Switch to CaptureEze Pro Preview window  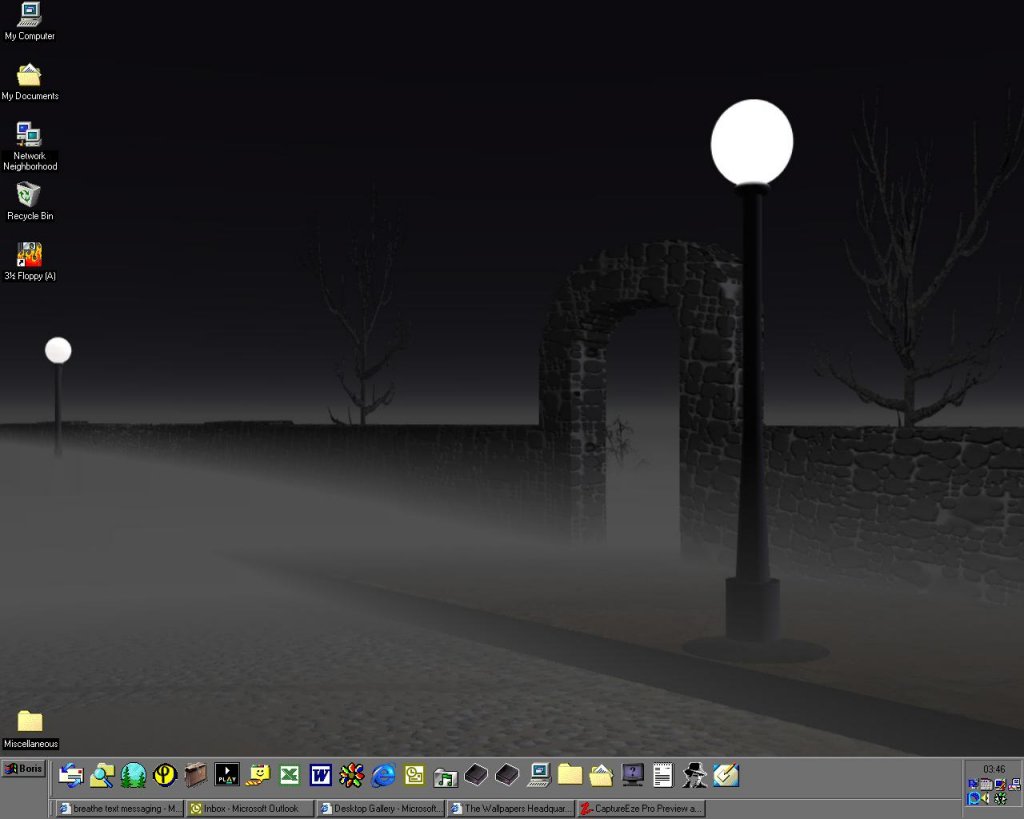641,808
